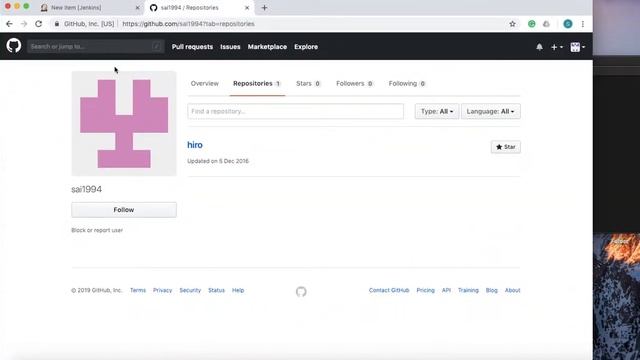The height and width of the screenshot is (360, 640).
Task: Open the Help footer link
Action: pyautogui.click(x=238, y=290)
